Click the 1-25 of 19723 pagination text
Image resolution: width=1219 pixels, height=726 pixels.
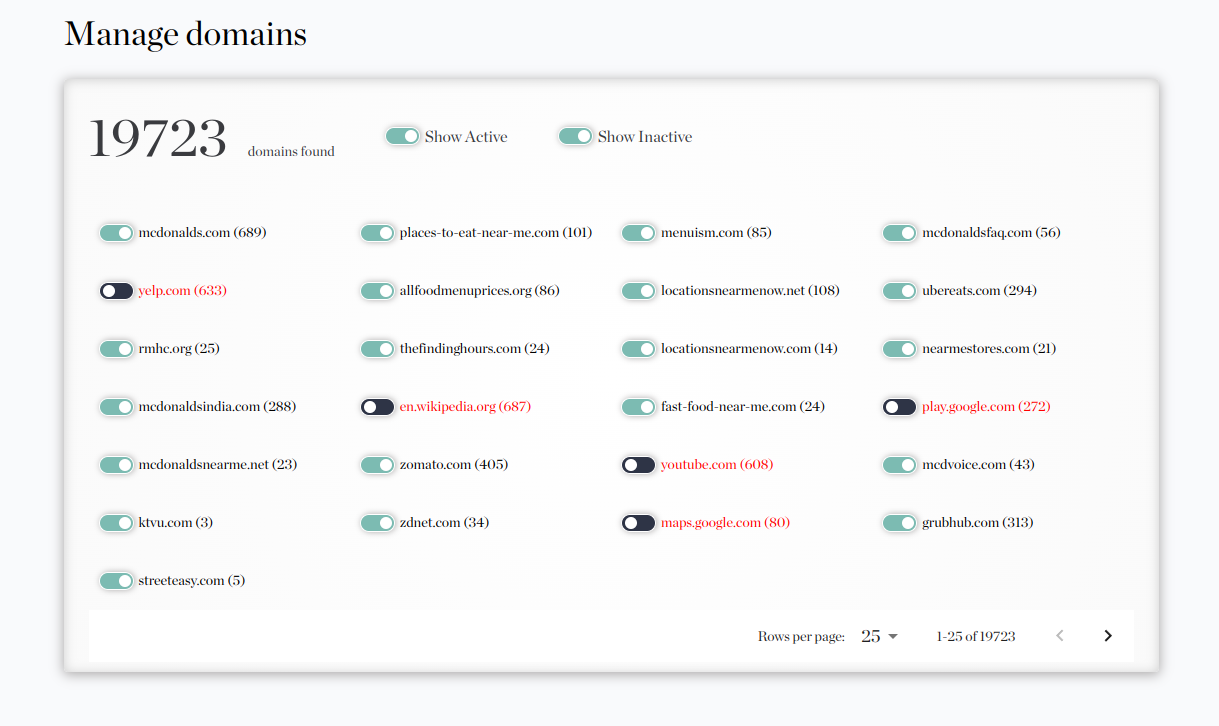(976, 636)
